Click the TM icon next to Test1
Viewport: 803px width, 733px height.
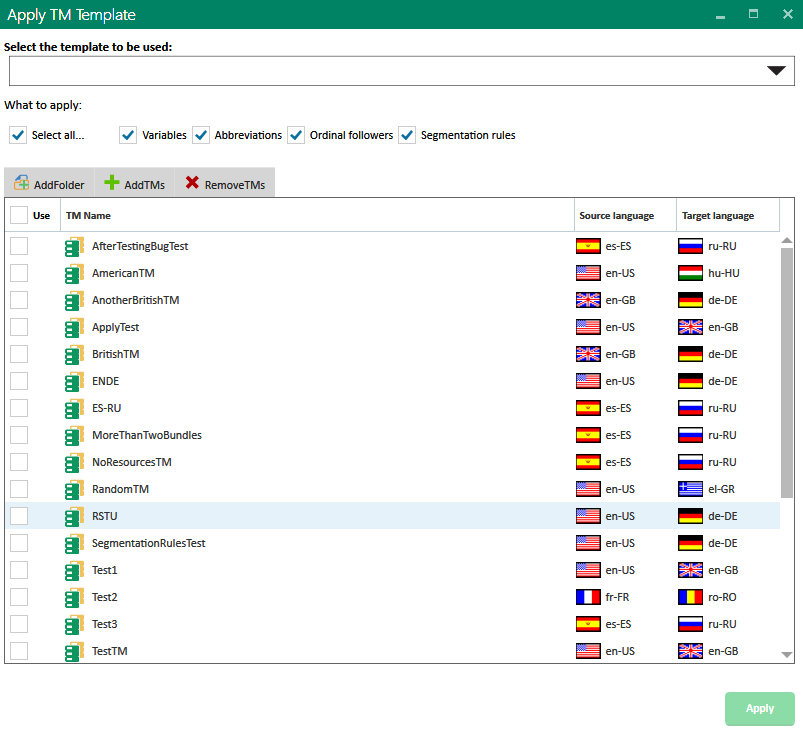74,571
